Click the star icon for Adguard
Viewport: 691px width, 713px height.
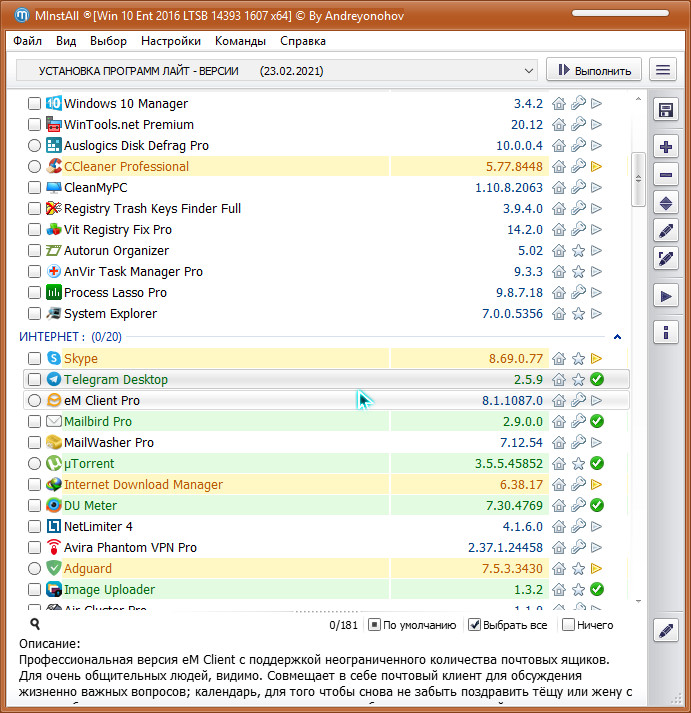[x=578, y=568]
